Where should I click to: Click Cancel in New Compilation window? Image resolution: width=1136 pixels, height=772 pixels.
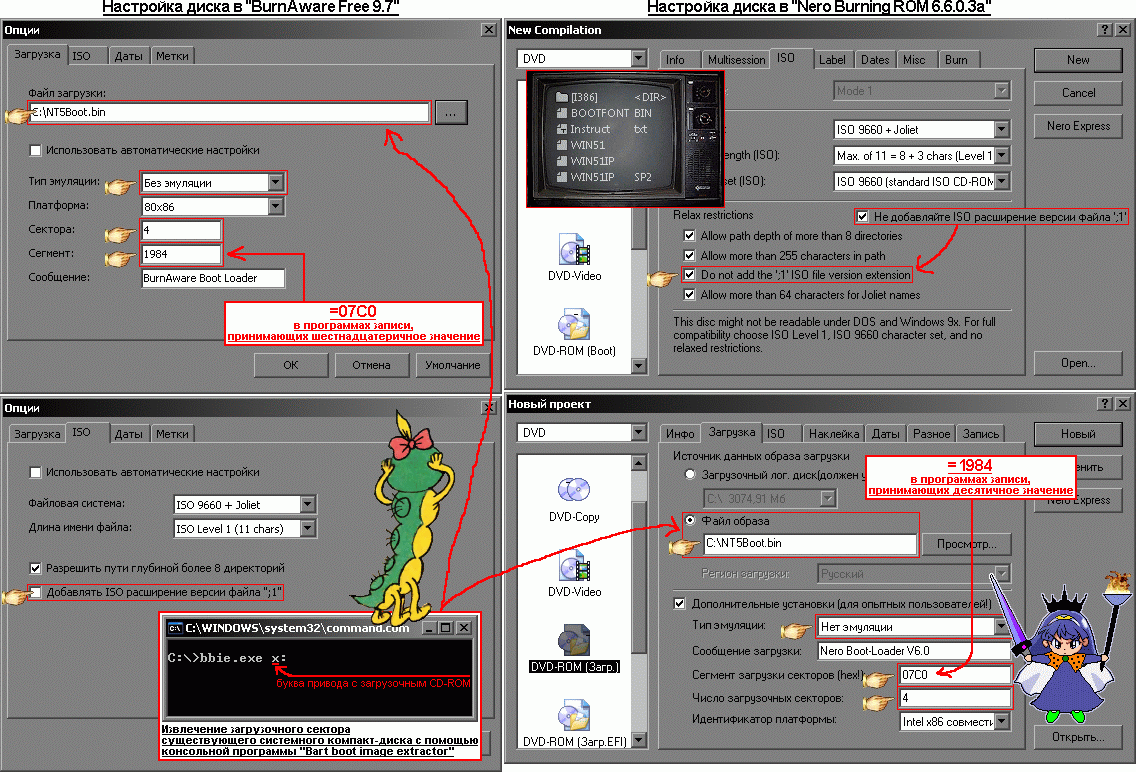click(1078, 93)
